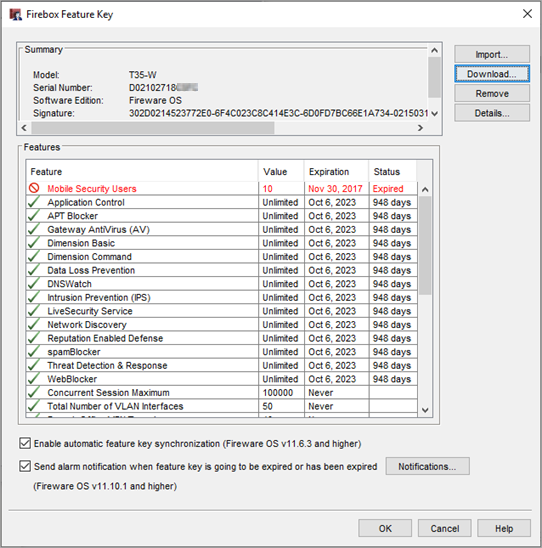
Task: Click the Firebox Feature Key title bar icon
Action: 15,14
